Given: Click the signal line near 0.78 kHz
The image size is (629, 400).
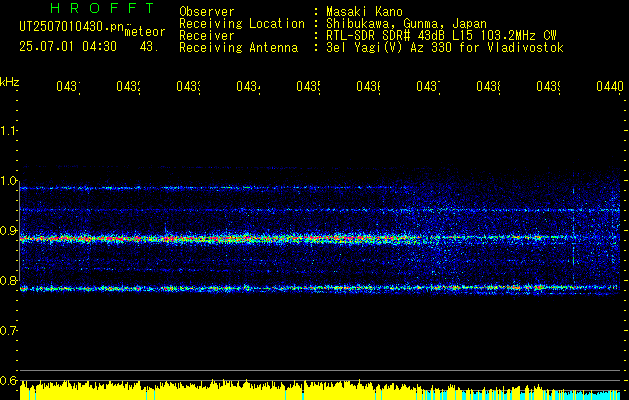Looking at the screenshot, I should 320,288.
